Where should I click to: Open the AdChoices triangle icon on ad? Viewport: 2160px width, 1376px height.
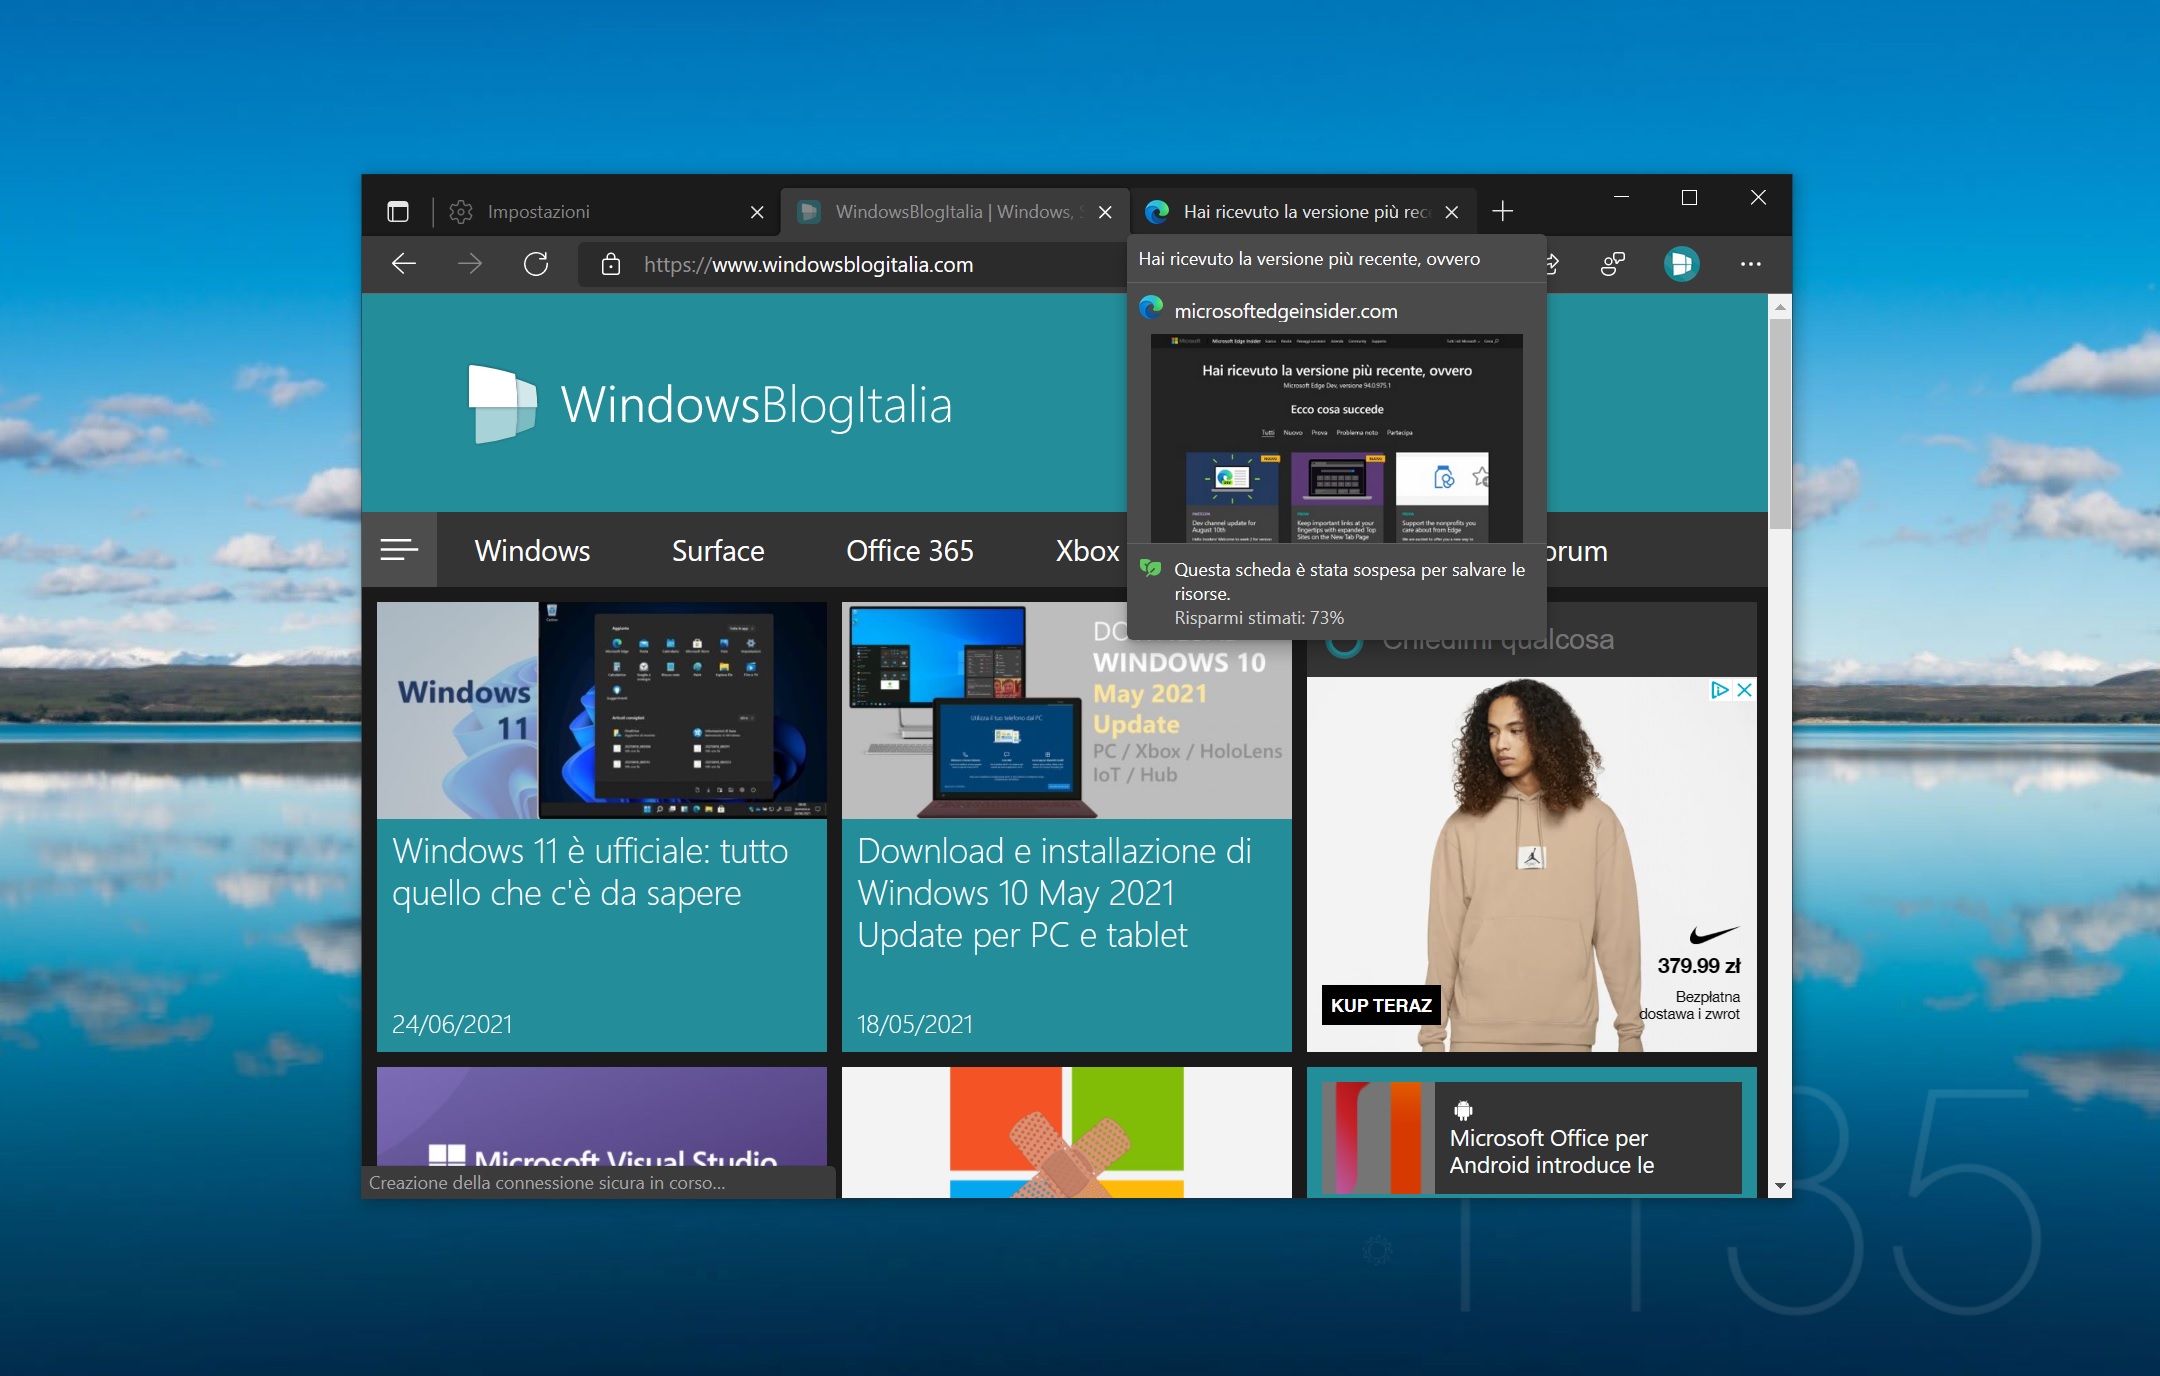[1720, 690]
